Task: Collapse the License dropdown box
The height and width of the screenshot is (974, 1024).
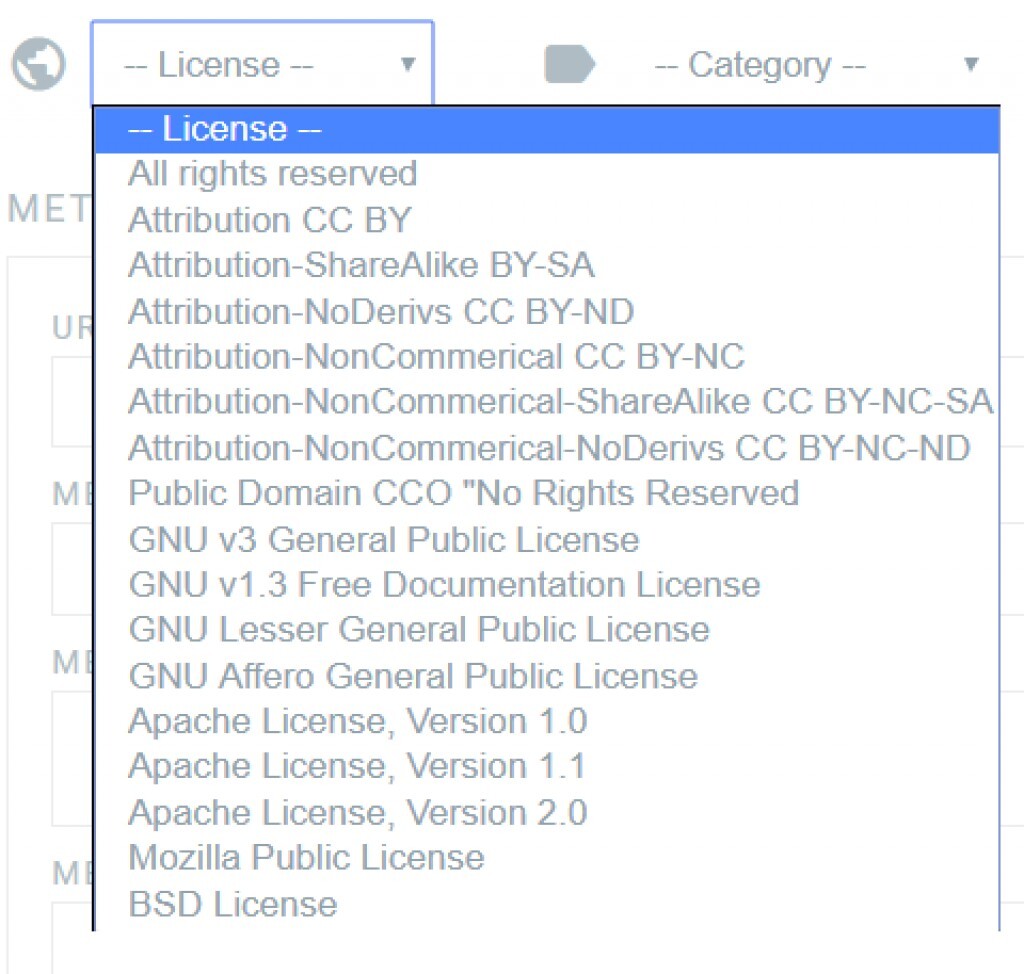Action: [262, 65]
